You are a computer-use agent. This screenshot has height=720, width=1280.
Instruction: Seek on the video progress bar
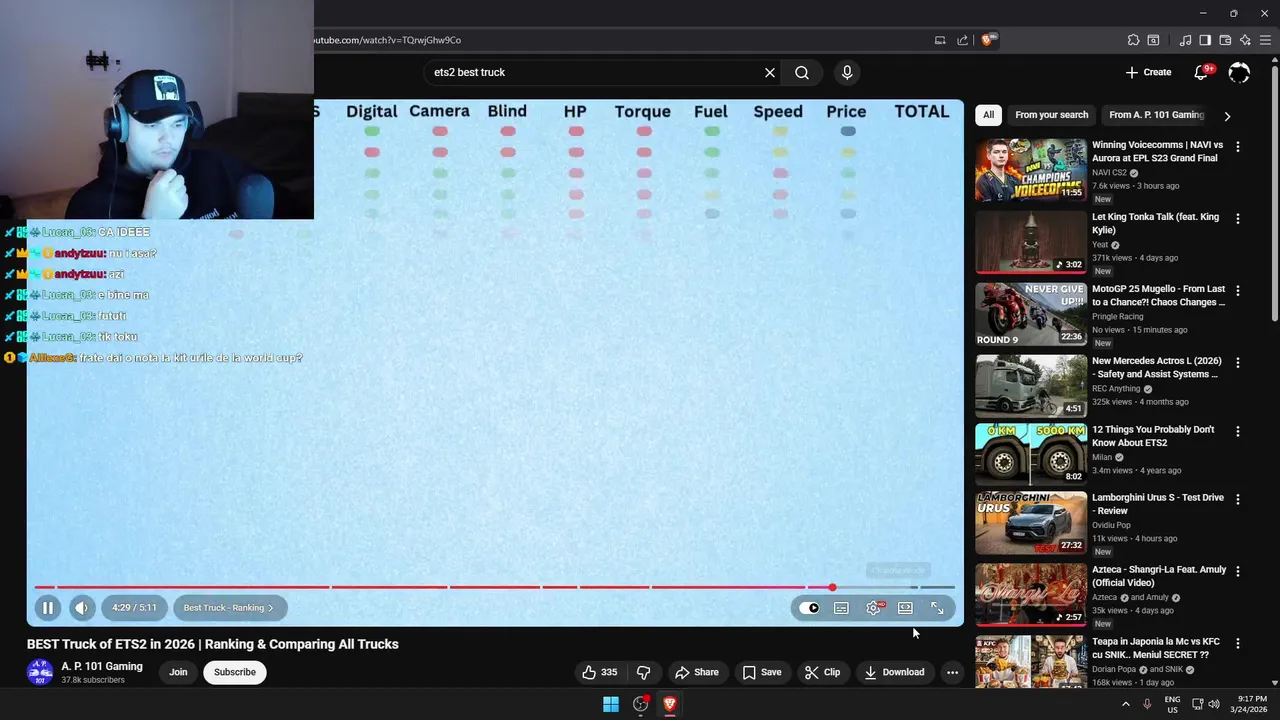click(x=494, y=587)
